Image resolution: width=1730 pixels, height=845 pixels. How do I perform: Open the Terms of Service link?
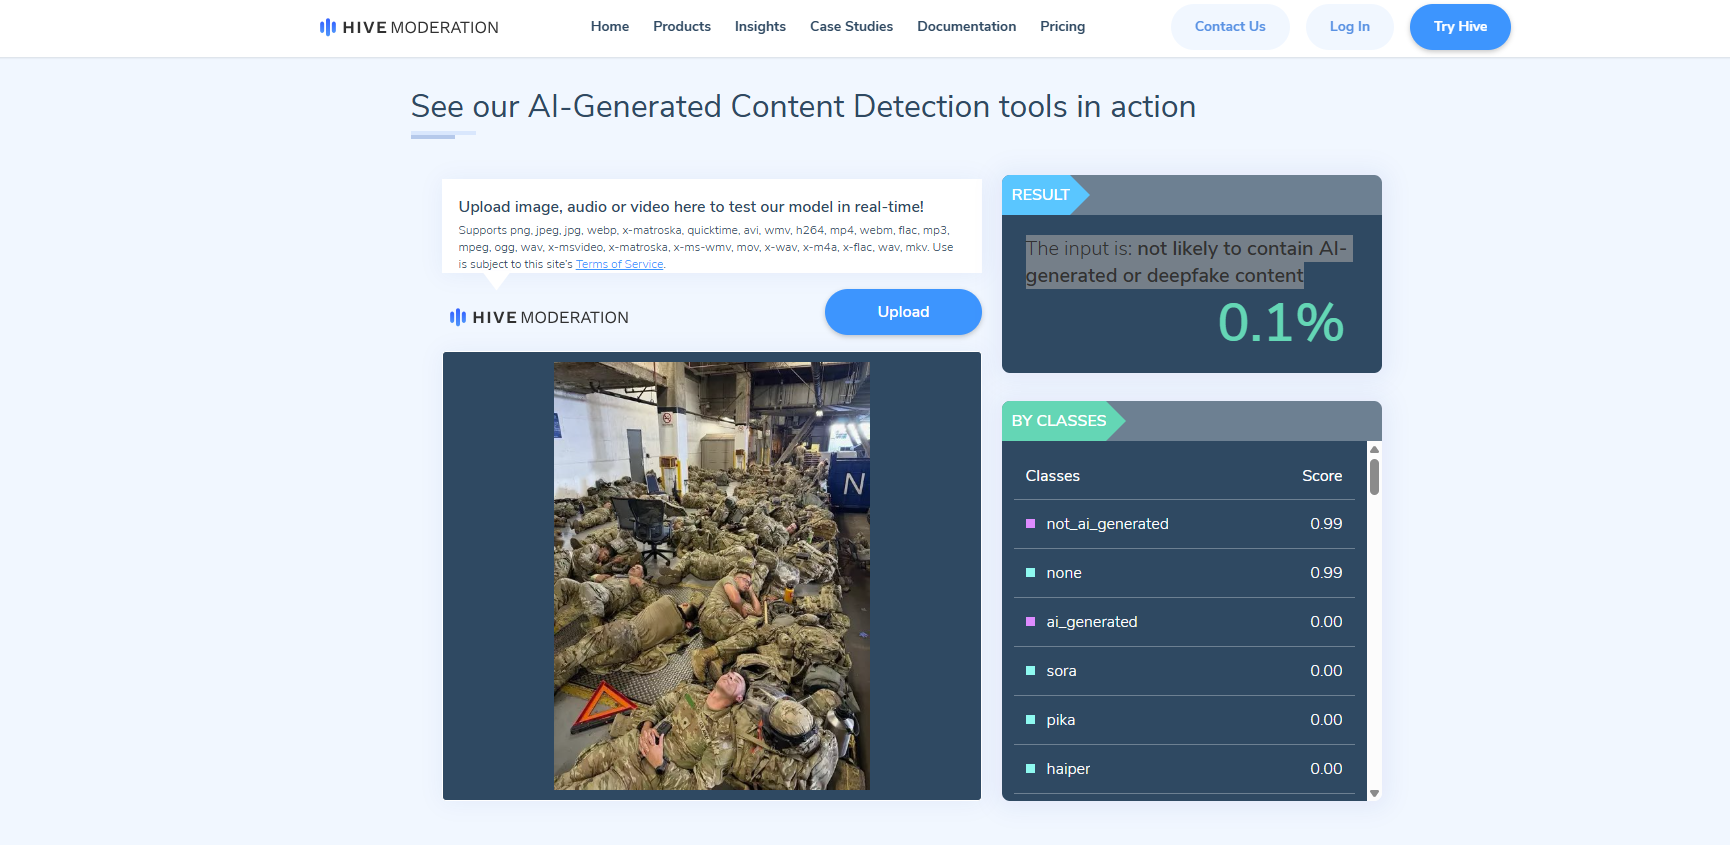620,264
